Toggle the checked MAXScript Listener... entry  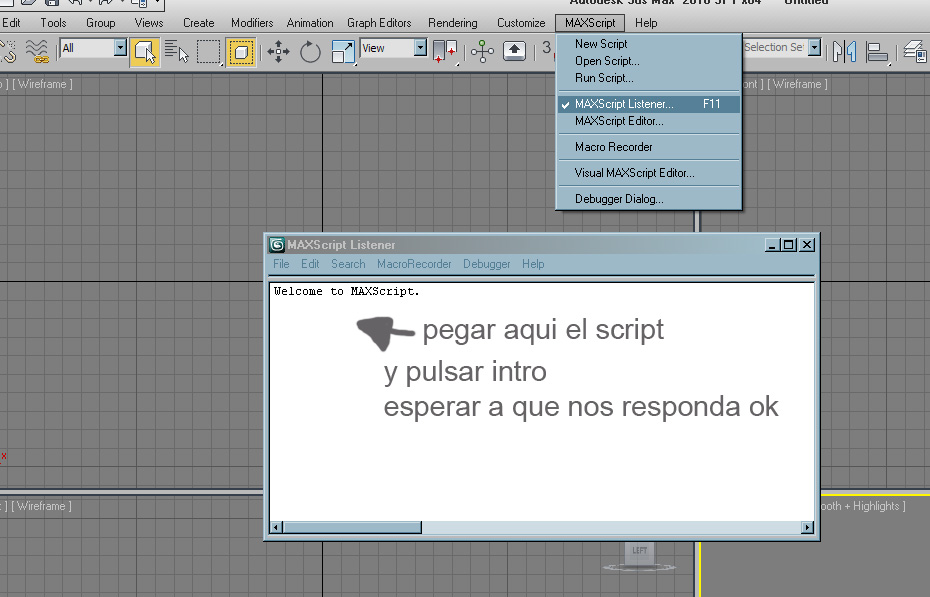649,104
